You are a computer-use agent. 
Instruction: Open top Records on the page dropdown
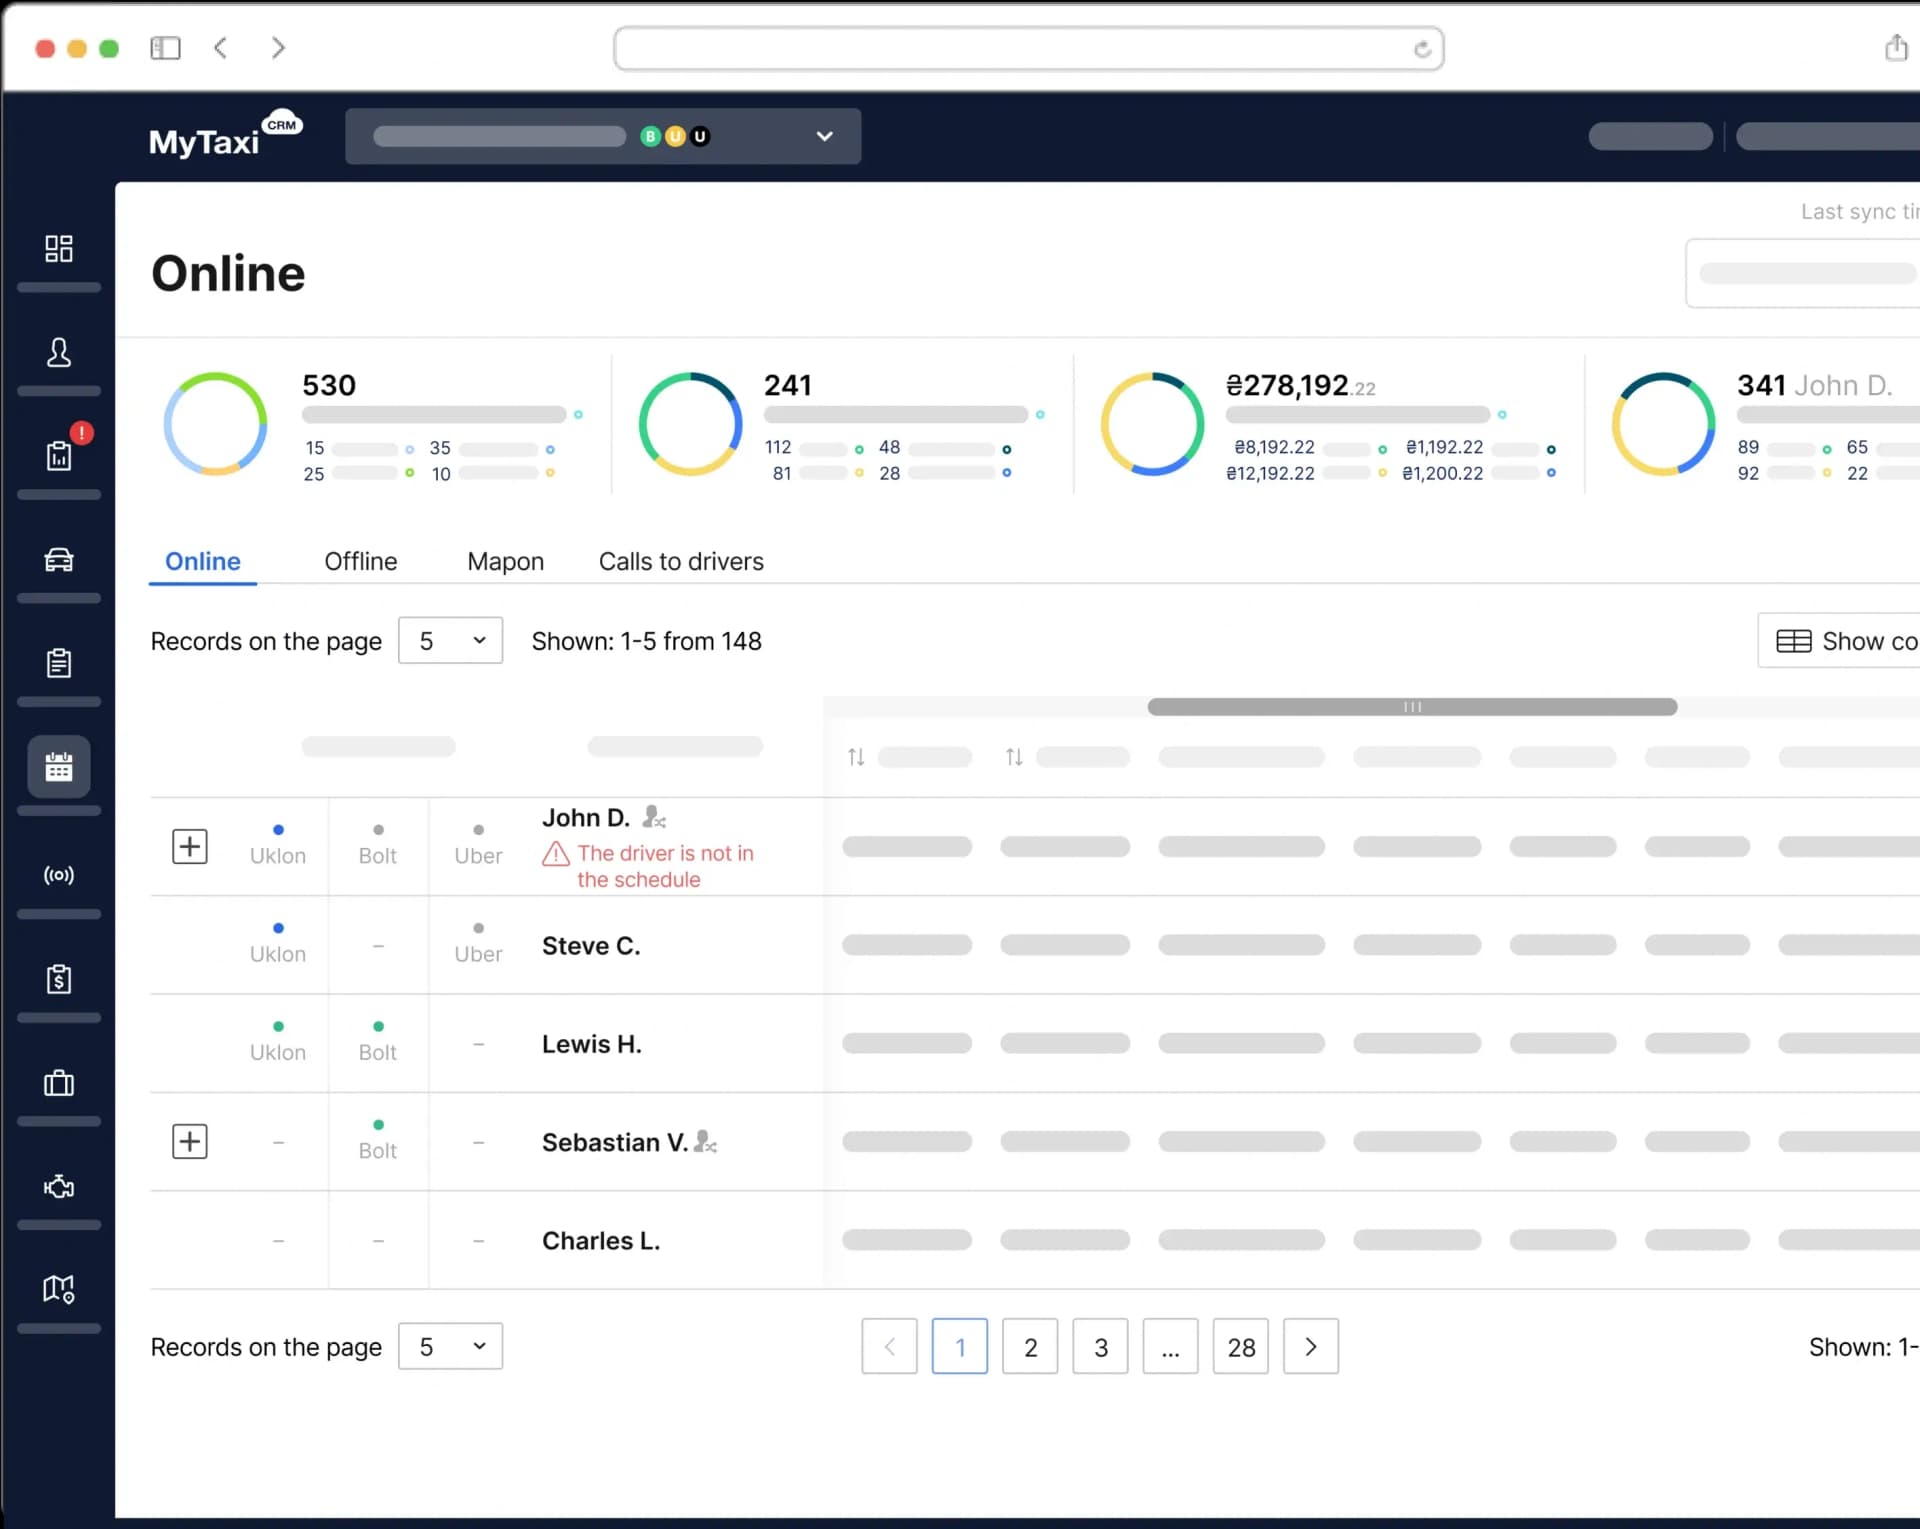[450, 641]
